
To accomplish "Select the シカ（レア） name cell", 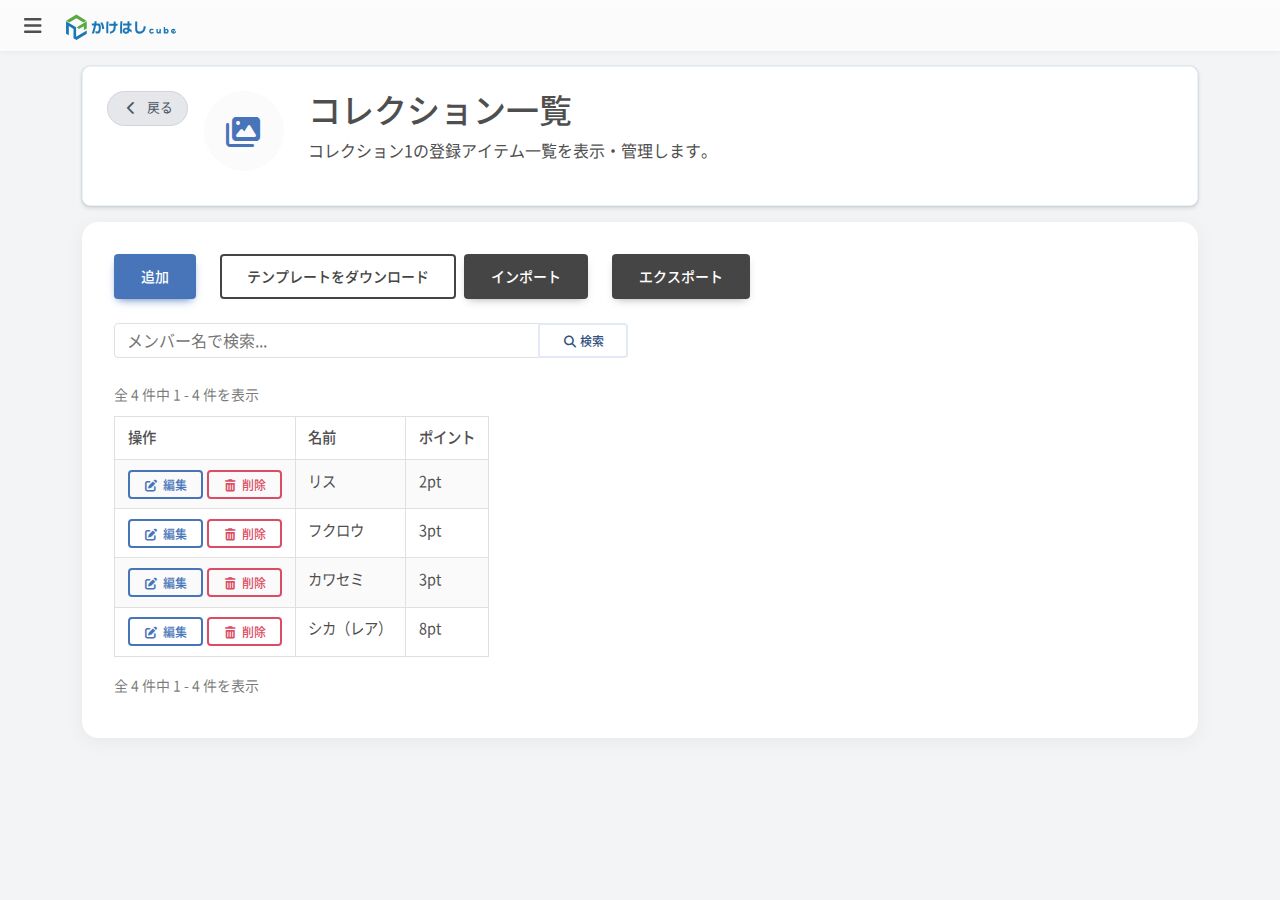I will click(350, 632).
